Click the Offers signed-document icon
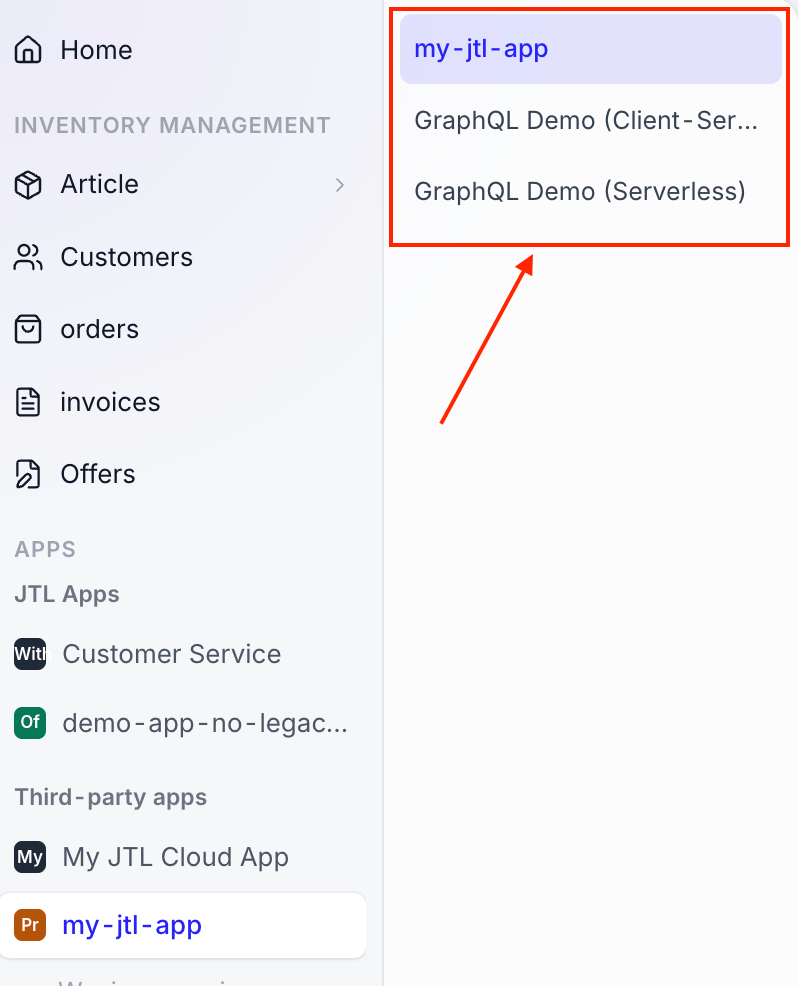The width and height of the screenshot is (798, 986). (28, 474)
